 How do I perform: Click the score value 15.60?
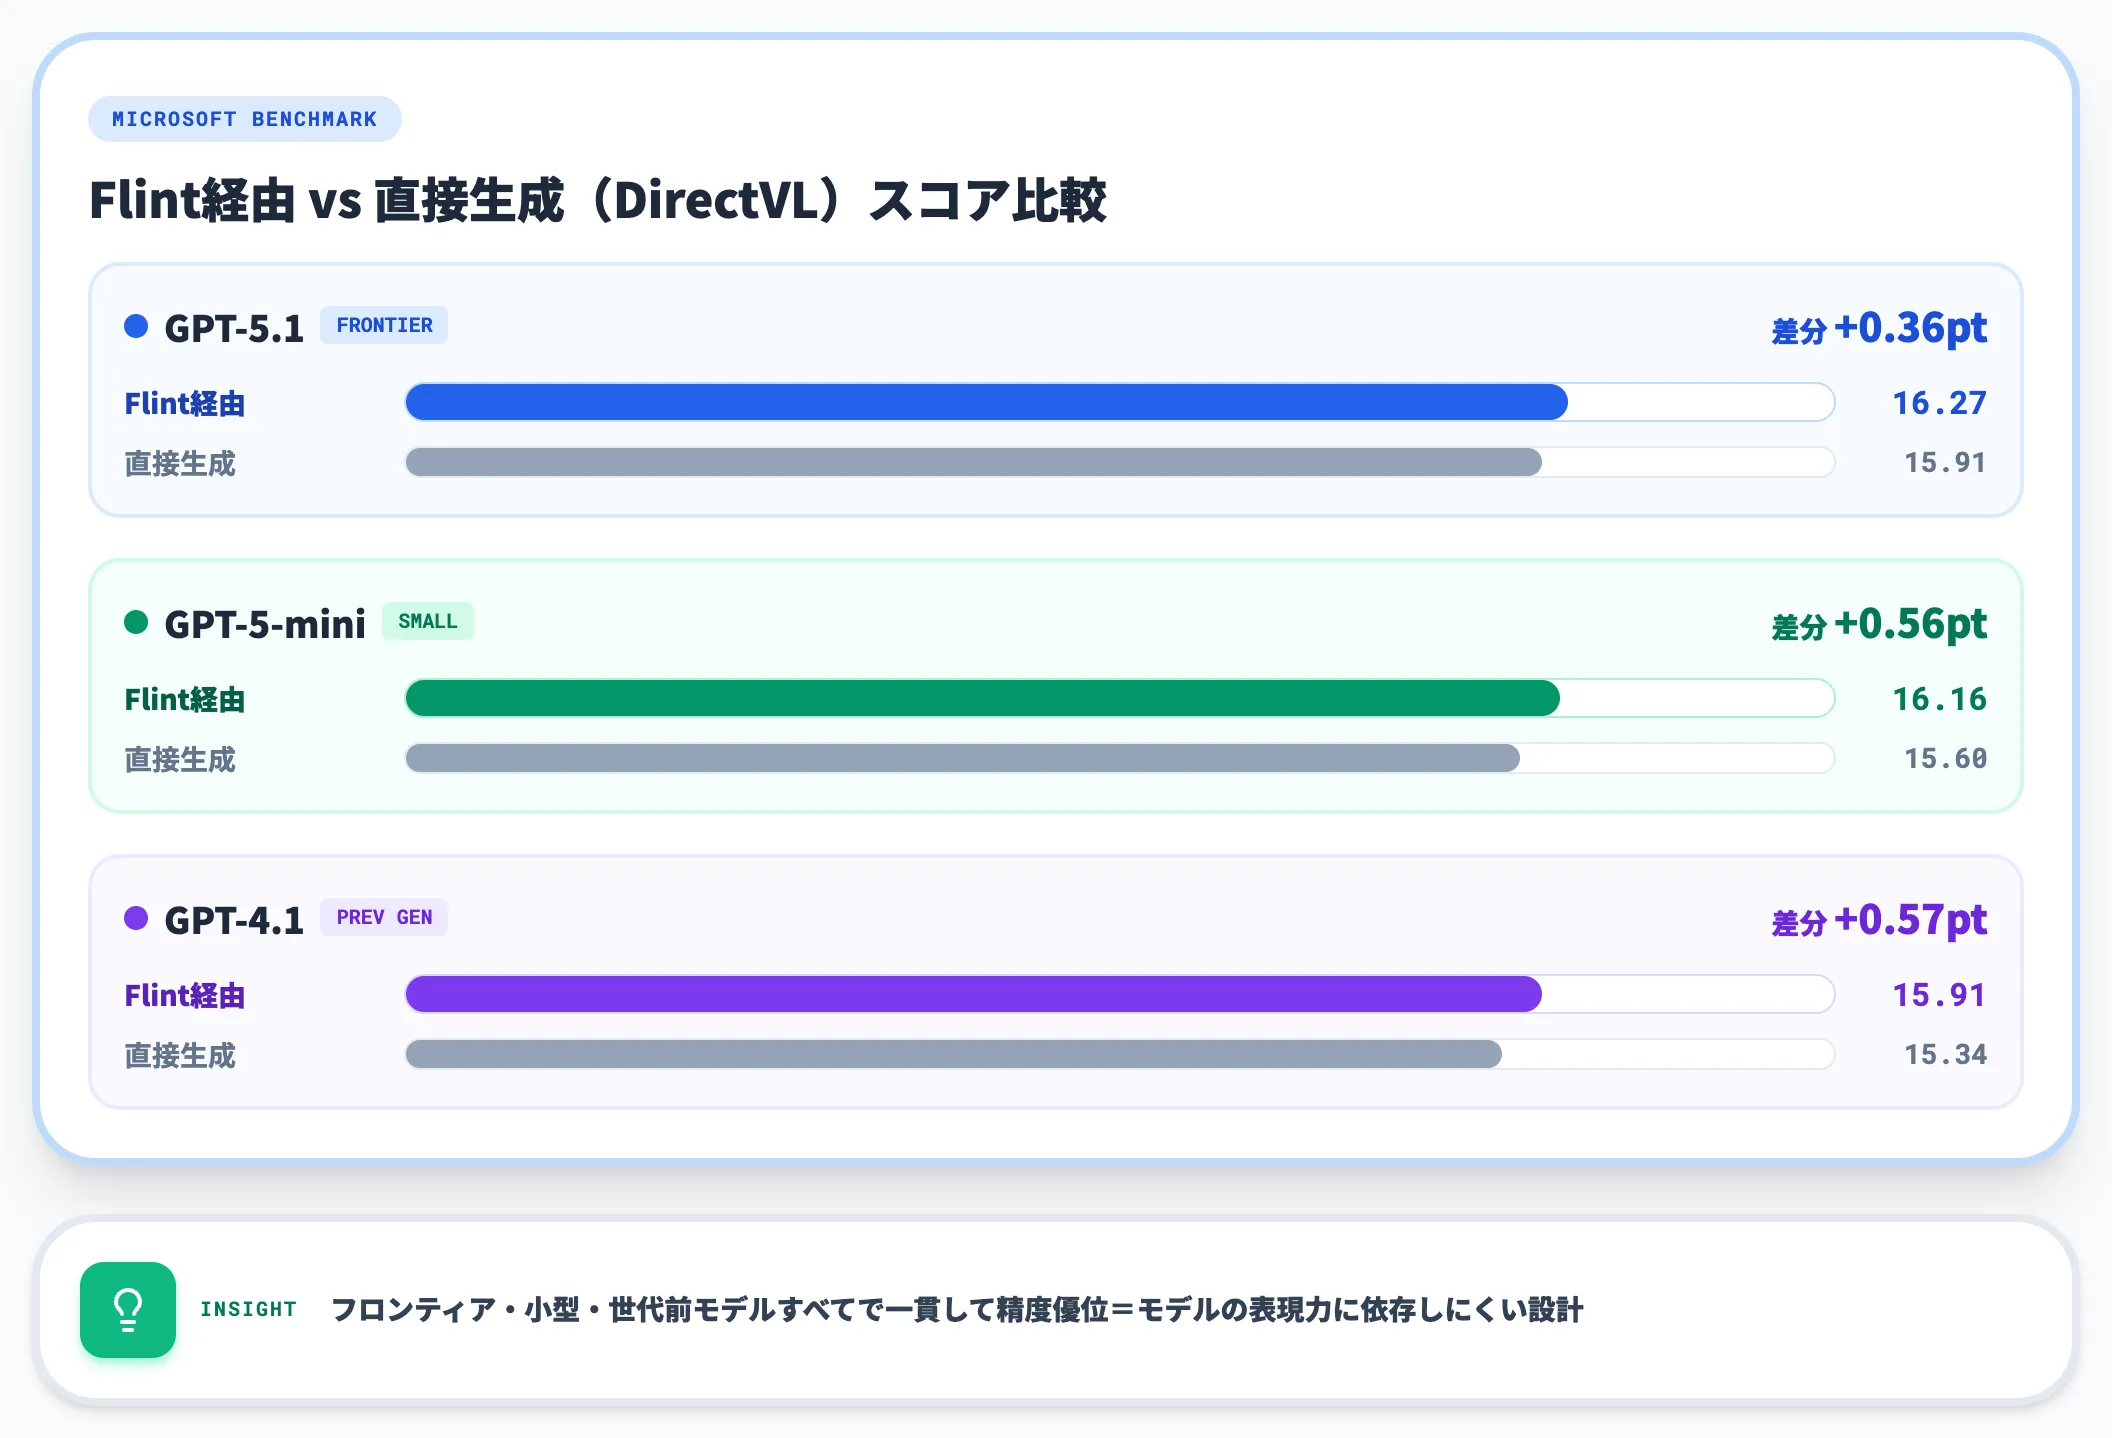tap(1945, 758)
